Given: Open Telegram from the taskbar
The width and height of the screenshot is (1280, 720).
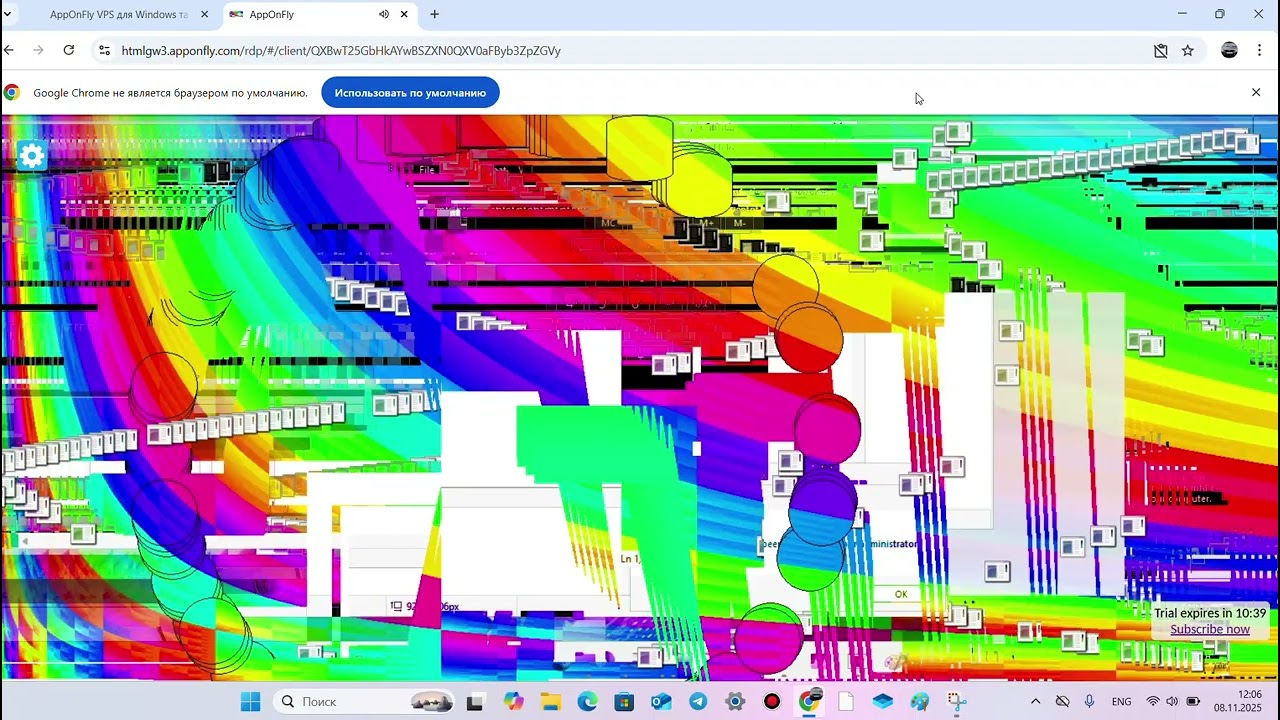Looking at the screenshot, I should 698,702.
